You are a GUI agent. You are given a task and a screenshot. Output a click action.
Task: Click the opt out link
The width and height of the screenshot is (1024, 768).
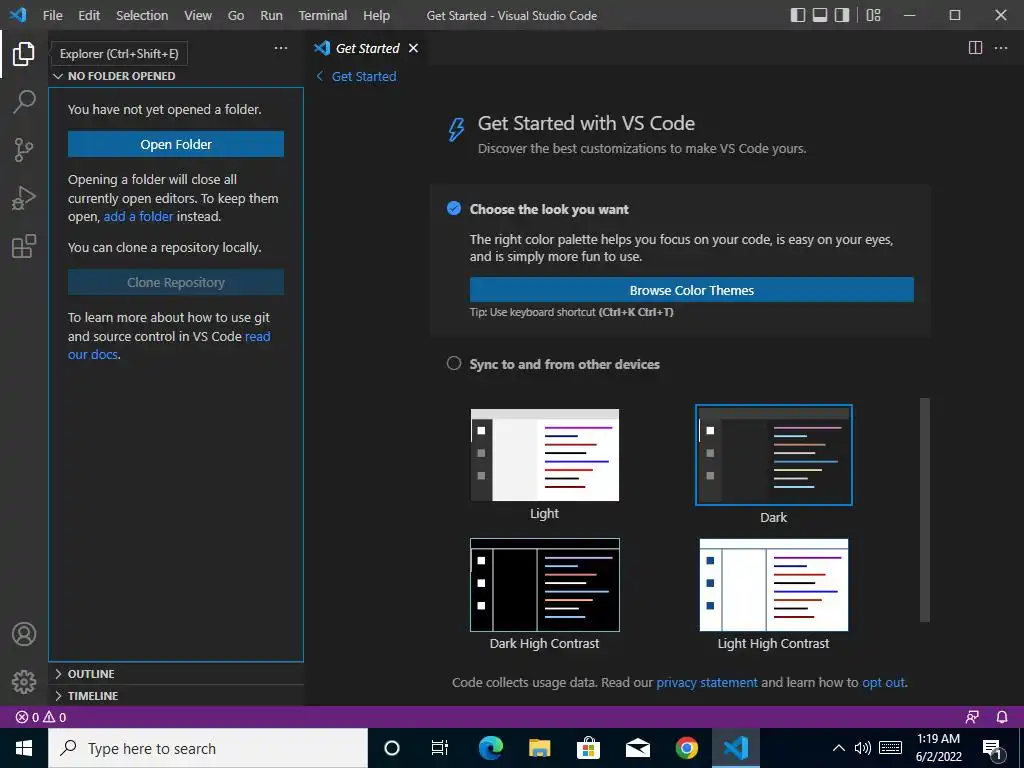coord(884,682)
